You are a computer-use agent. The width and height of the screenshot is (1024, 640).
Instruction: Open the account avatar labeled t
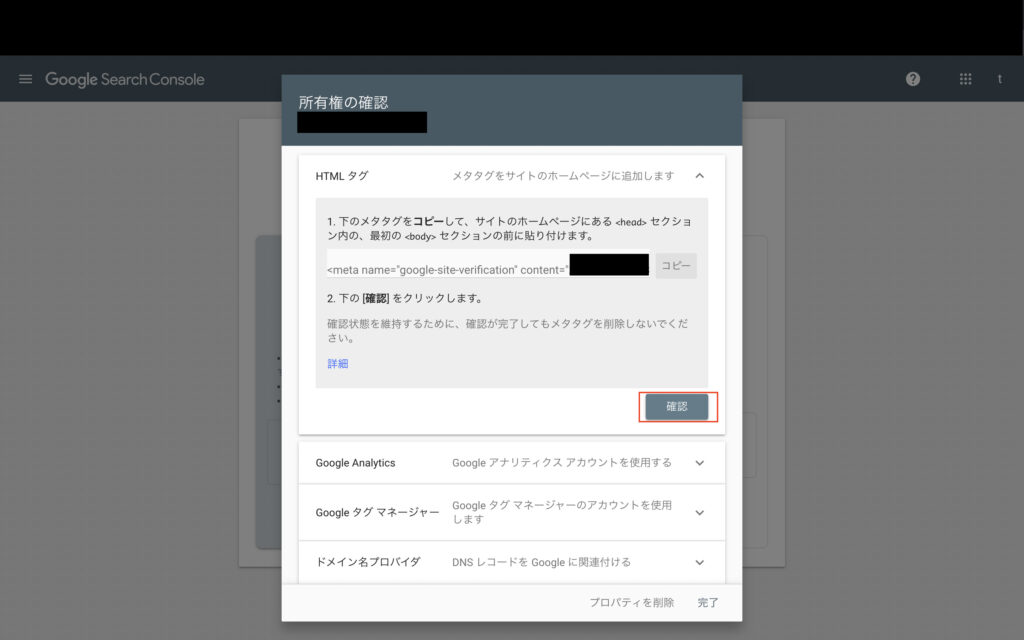click(999, 79)
